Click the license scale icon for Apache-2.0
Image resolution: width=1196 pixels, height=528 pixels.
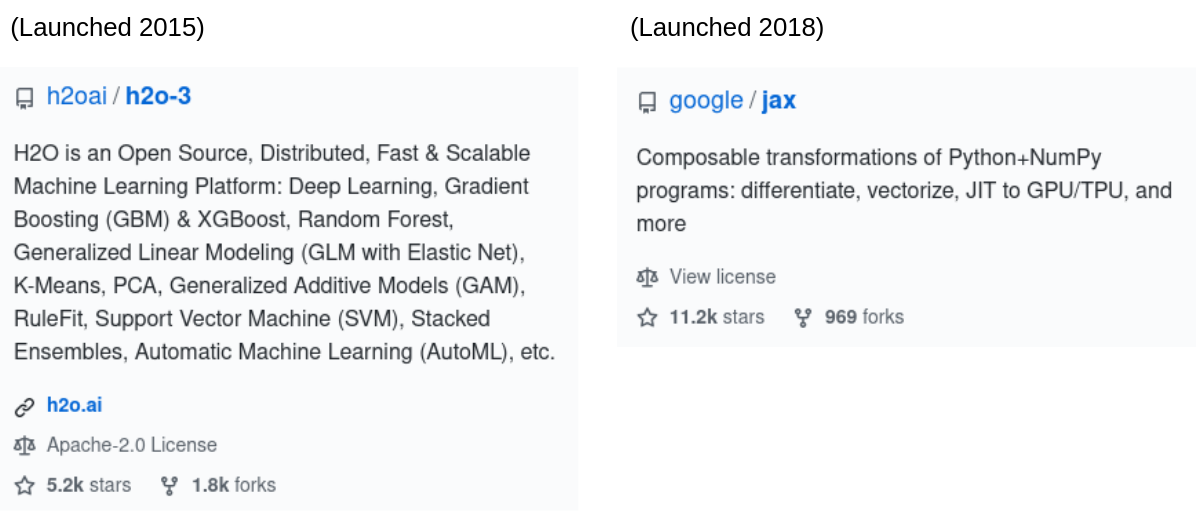[24, 445]
